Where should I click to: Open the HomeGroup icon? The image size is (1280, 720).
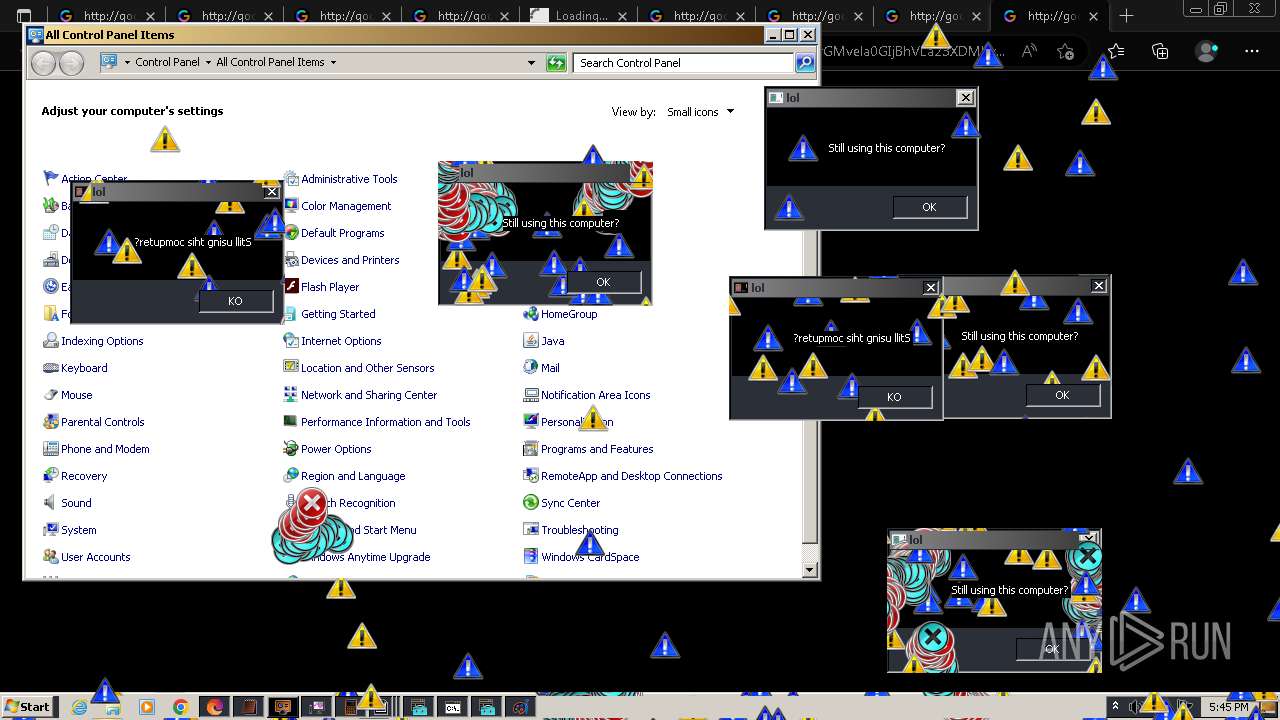(531, 314)
